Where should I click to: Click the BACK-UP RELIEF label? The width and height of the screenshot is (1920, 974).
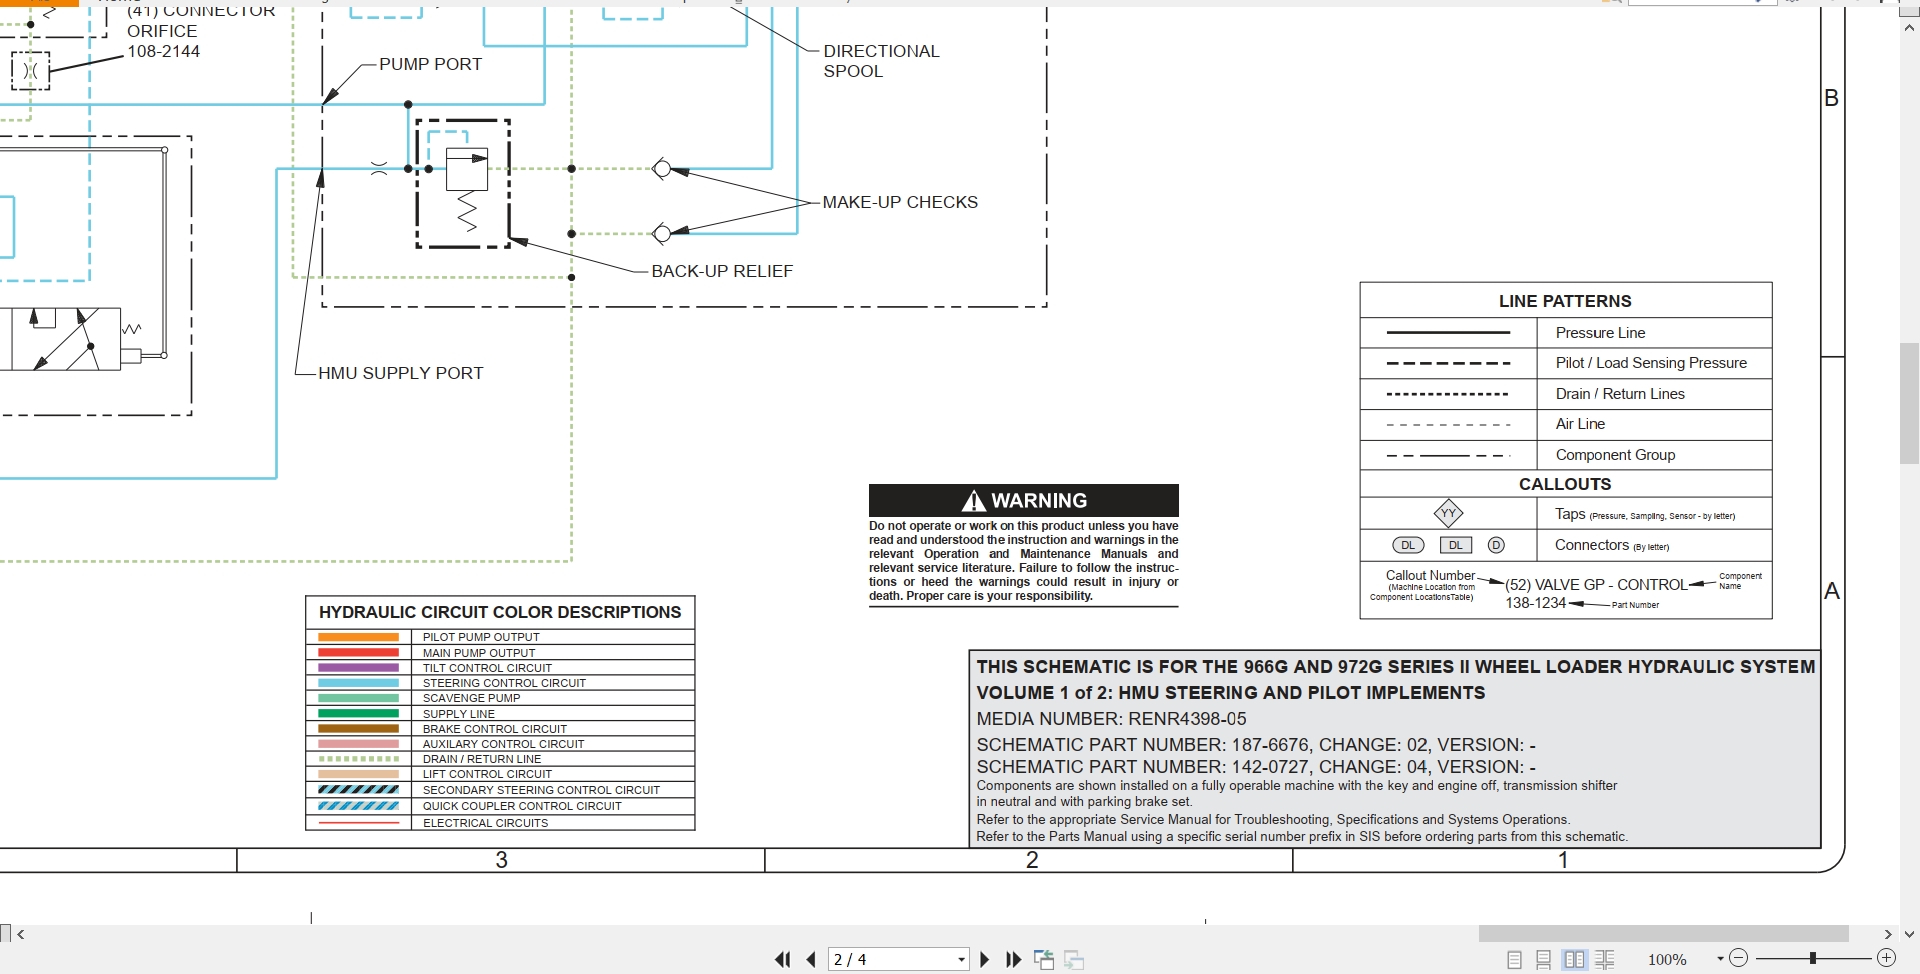(x=722, y=271)
